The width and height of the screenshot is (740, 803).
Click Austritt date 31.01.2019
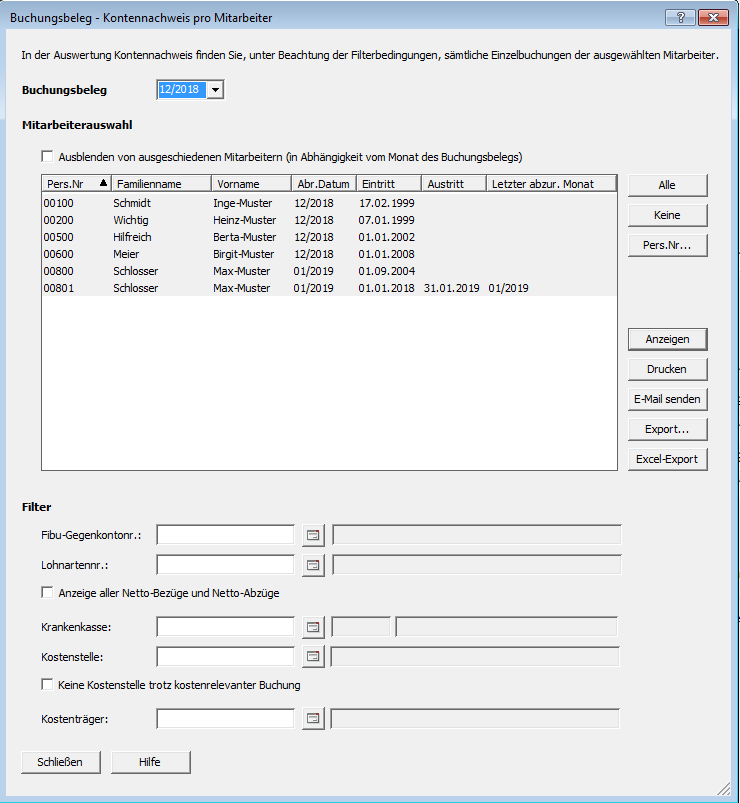[452, 288]
